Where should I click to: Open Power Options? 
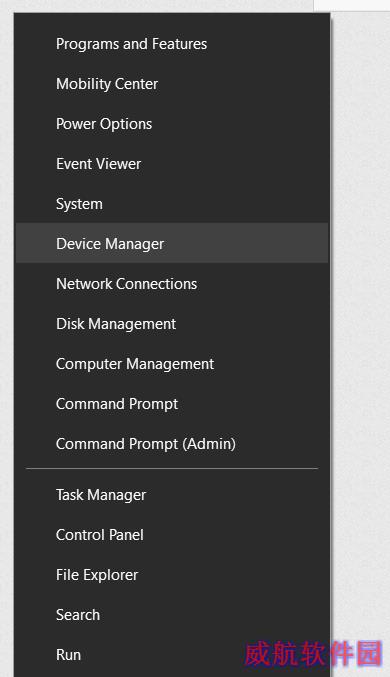[x=172, y=124]
